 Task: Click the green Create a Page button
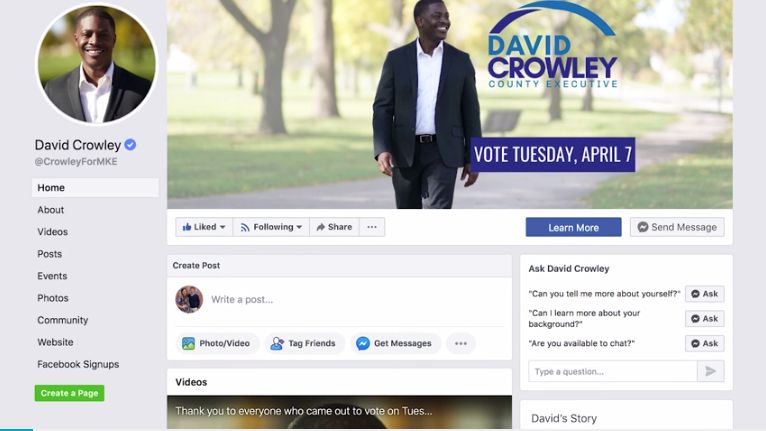tap(69, 393)
